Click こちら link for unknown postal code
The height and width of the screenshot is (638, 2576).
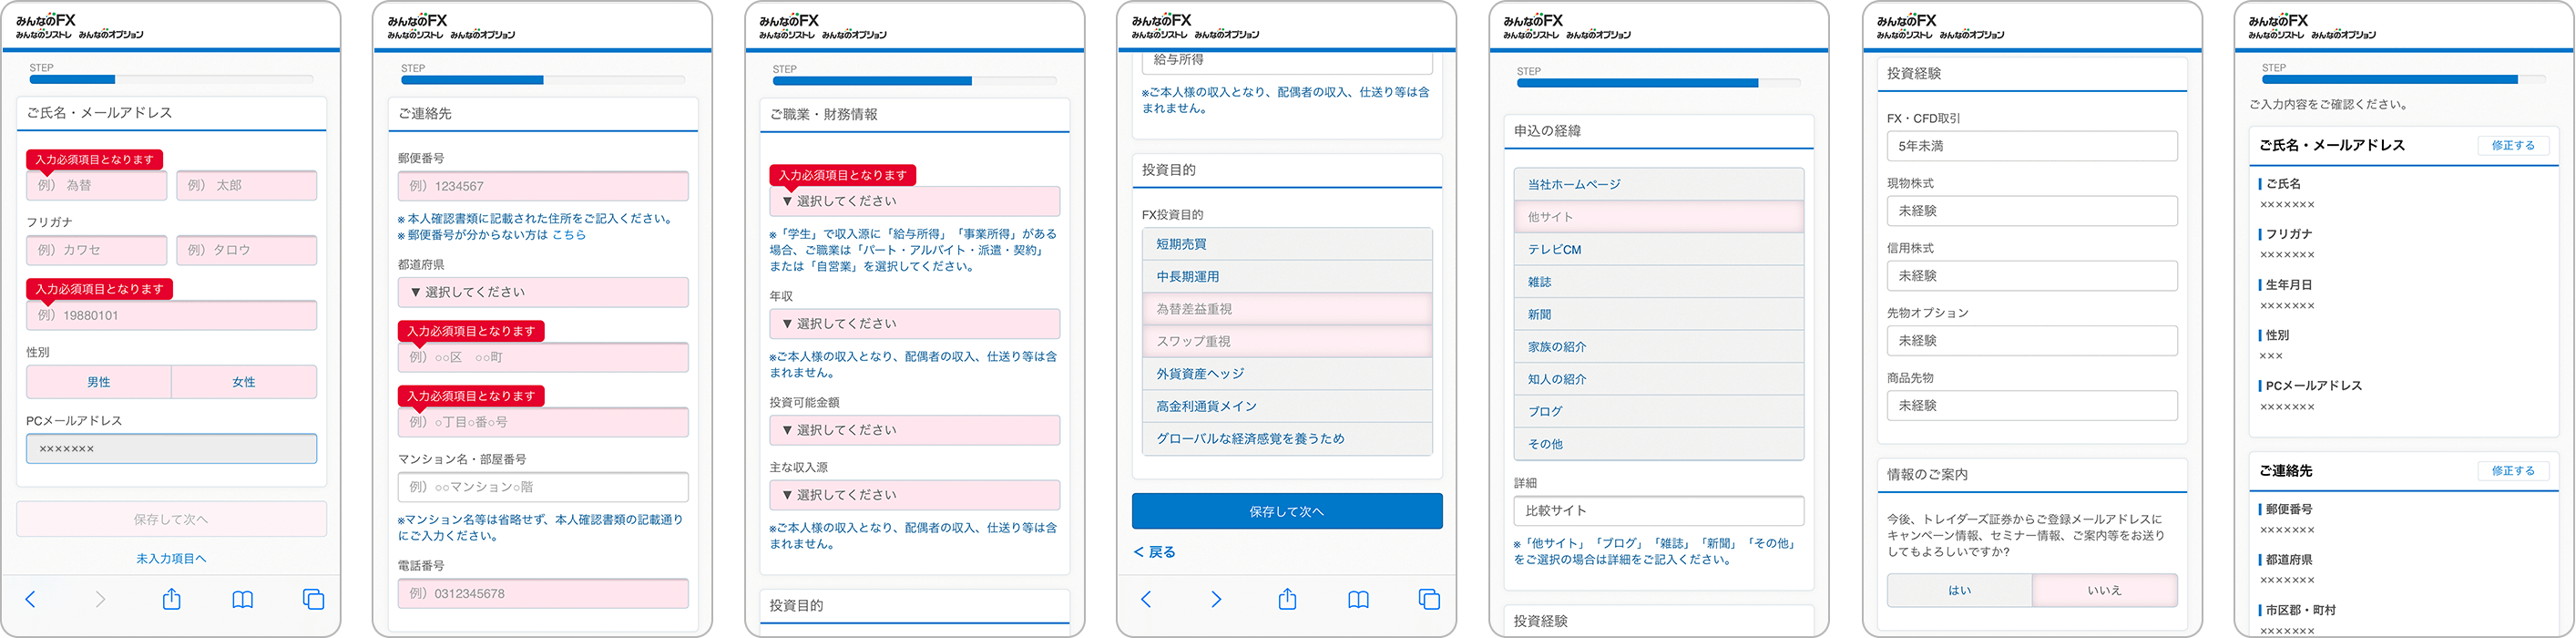569,235
